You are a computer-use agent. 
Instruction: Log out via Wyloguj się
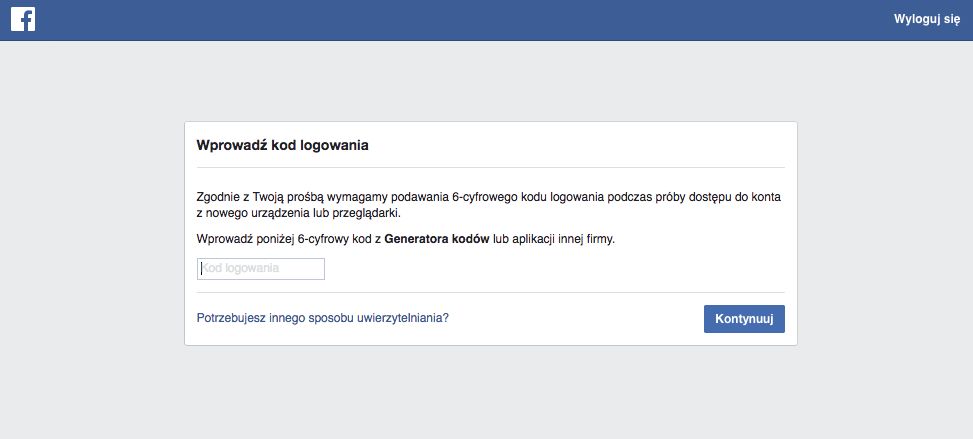coord(926,20)
